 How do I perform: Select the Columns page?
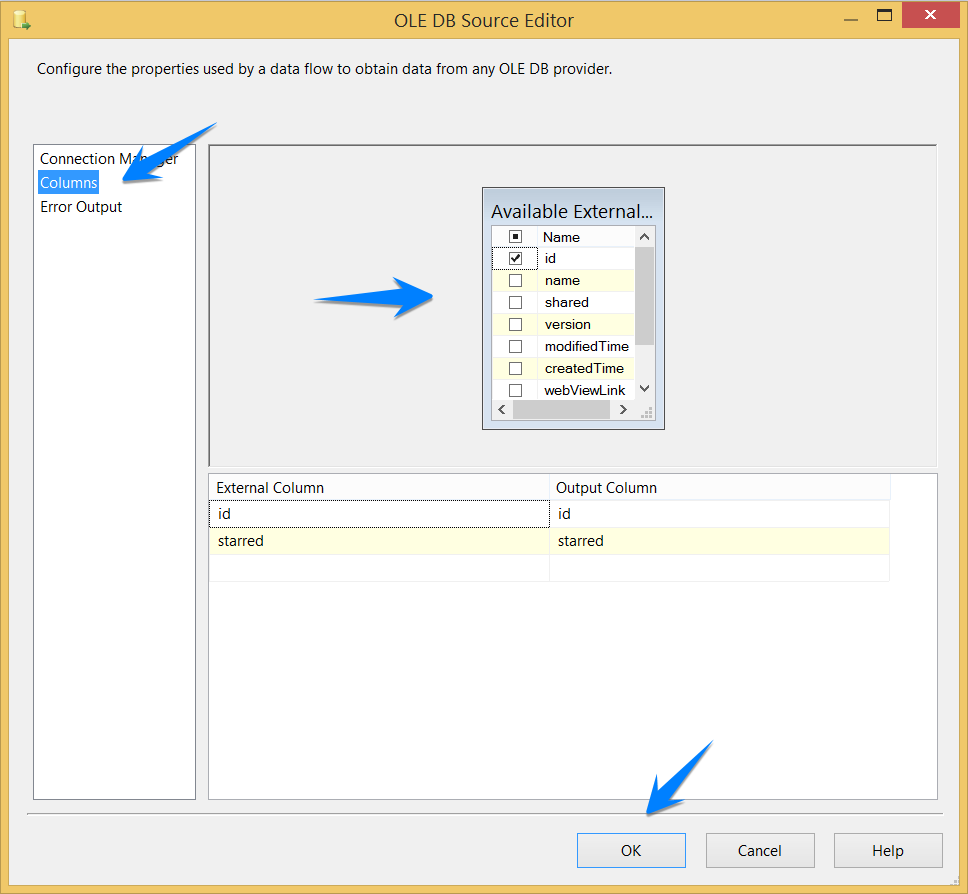tap(69, 183)
